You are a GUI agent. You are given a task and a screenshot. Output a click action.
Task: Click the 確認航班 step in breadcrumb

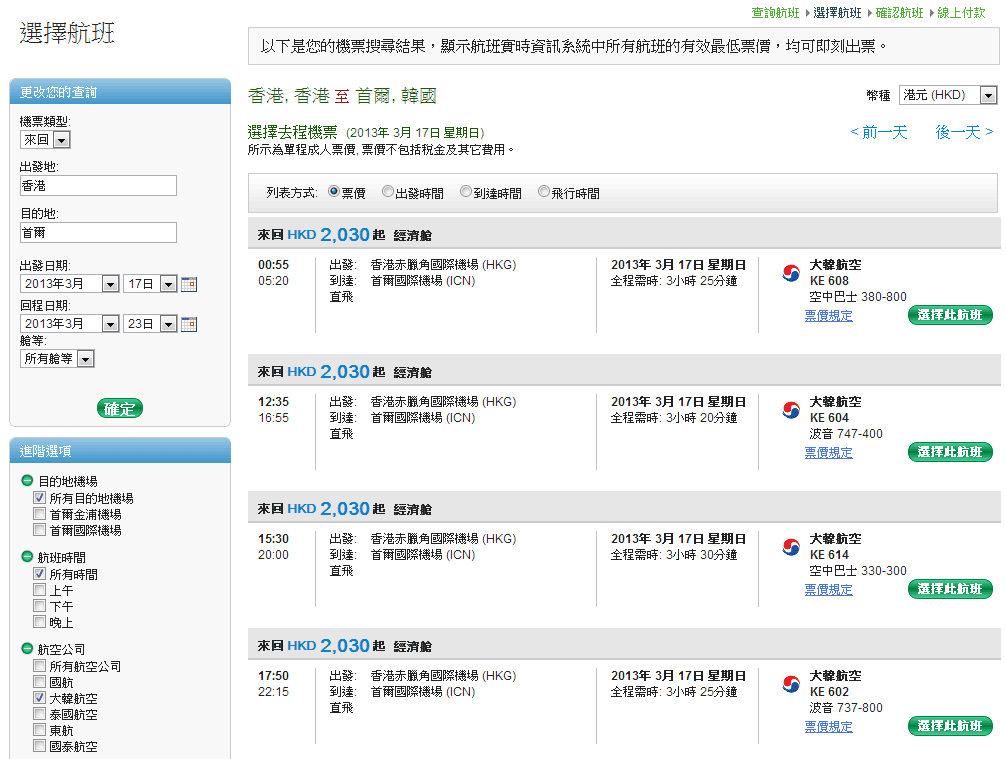coord(899,13)
